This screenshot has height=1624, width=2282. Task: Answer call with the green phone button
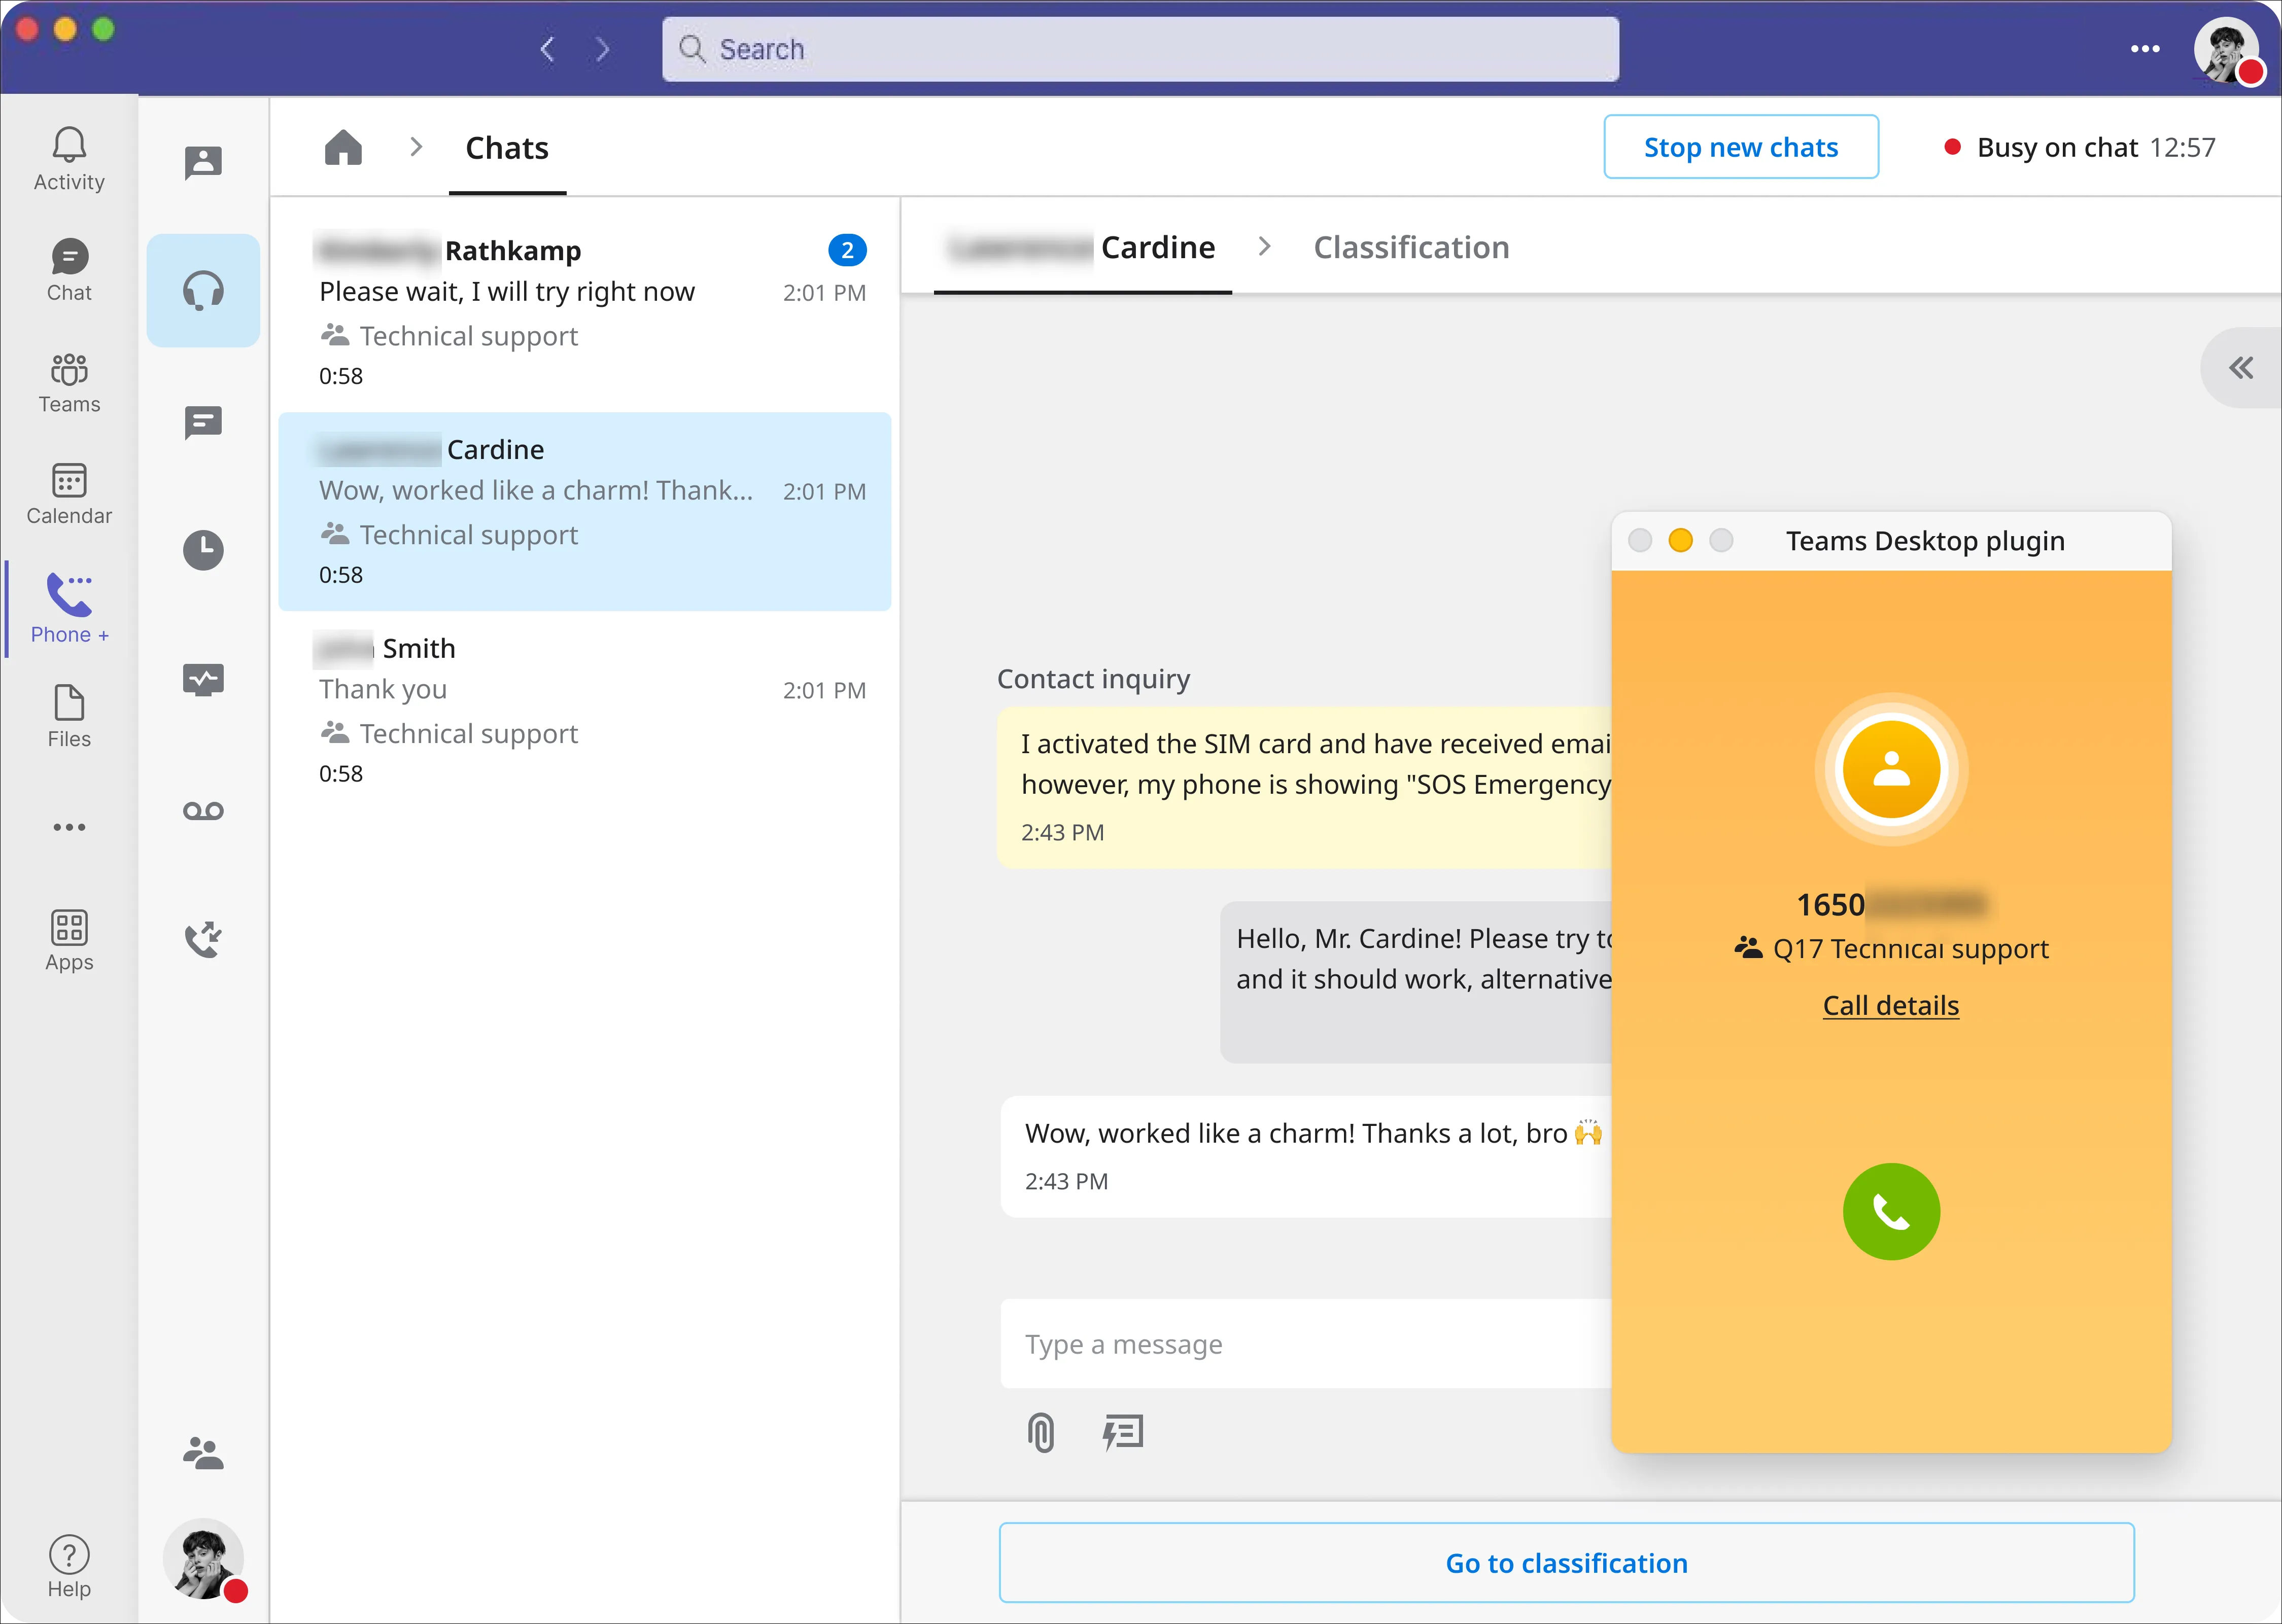click(1891, 1211)
